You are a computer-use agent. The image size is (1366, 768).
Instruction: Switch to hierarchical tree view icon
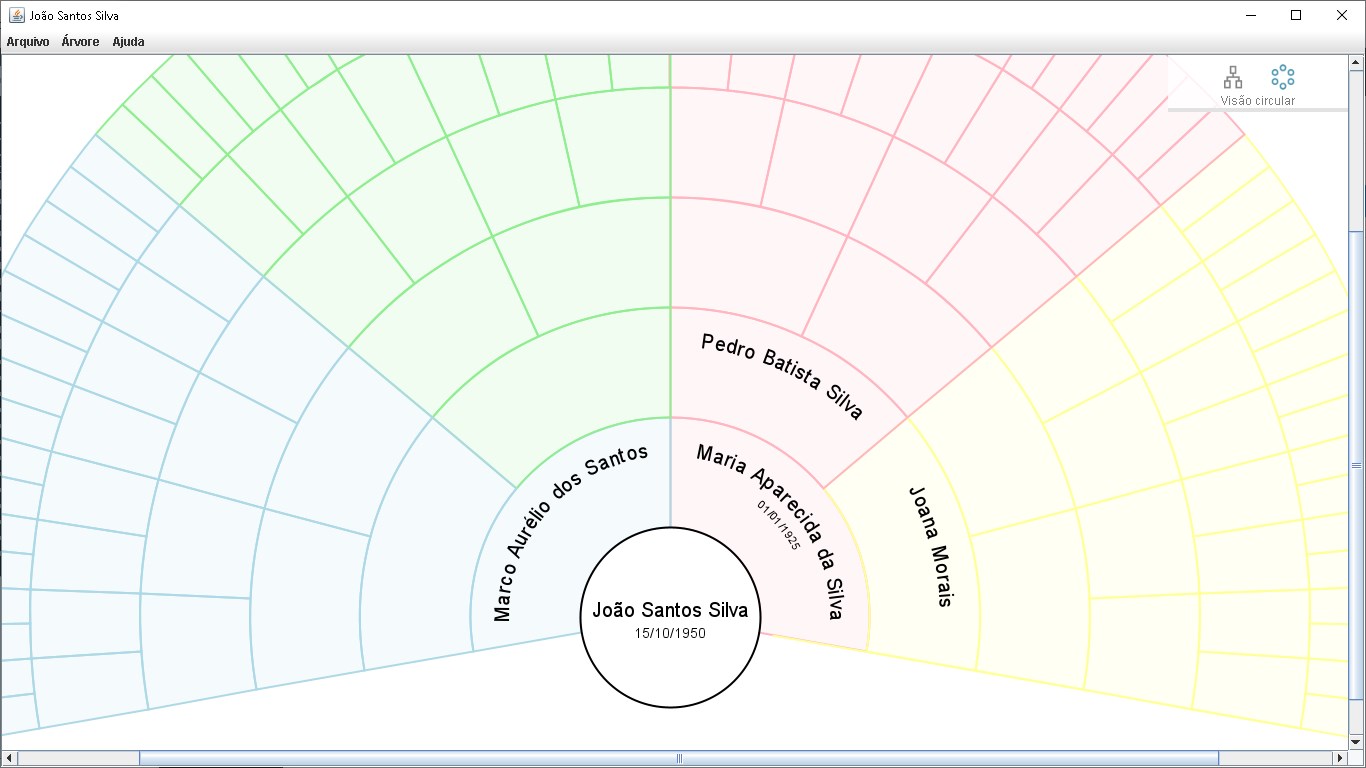point(1233,76)
